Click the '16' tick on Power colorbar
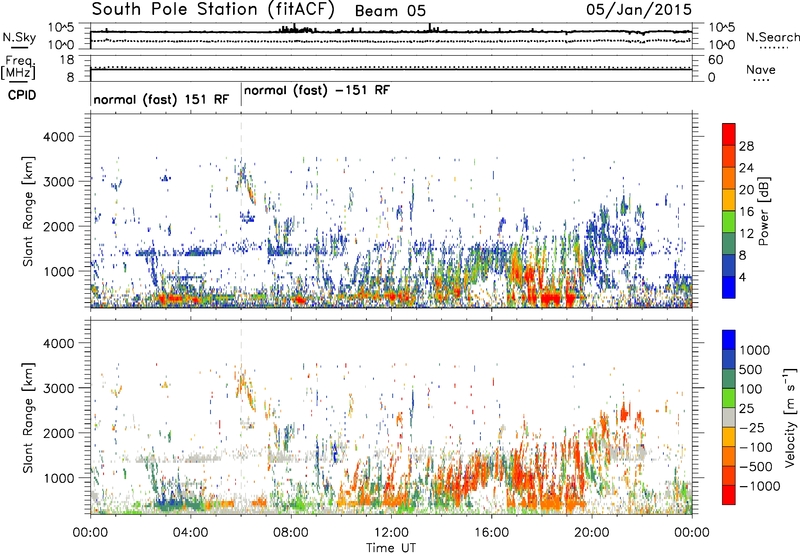800x554 pixels. click(x=746, y=212)
